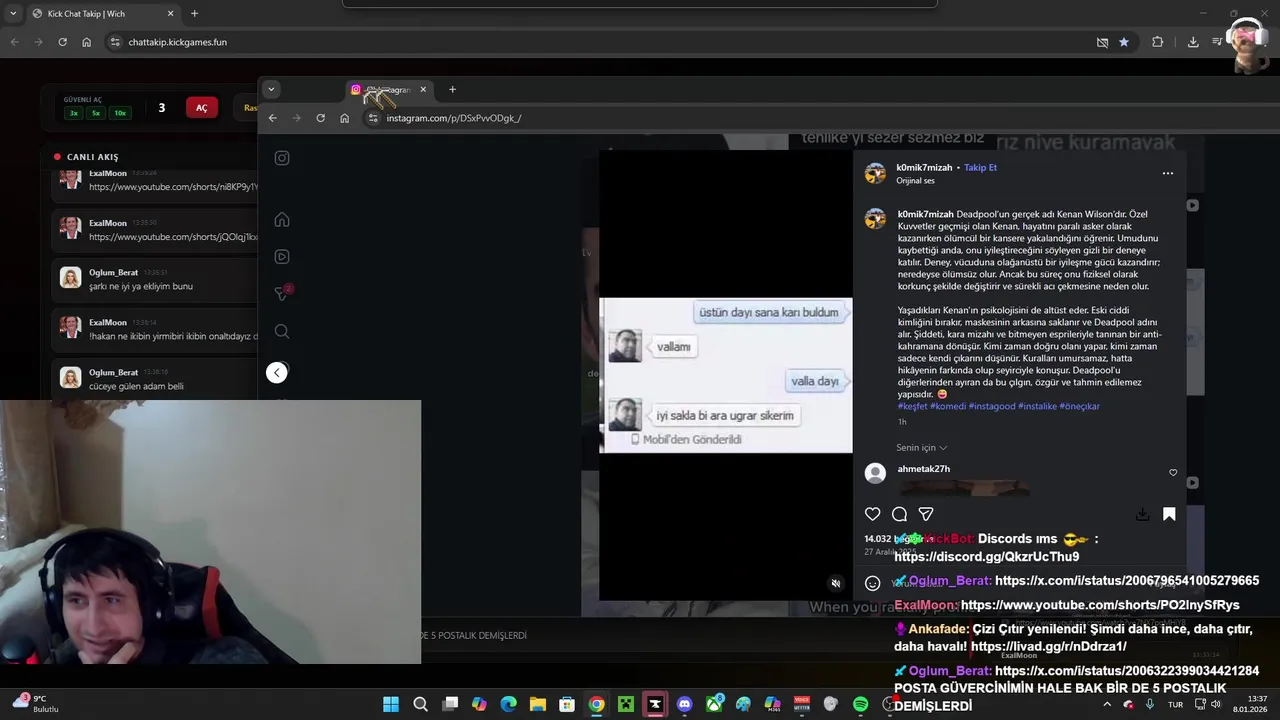
Task: Open #keşfet hashtag link
Action: pyautogui.click(x=913, y=406)
